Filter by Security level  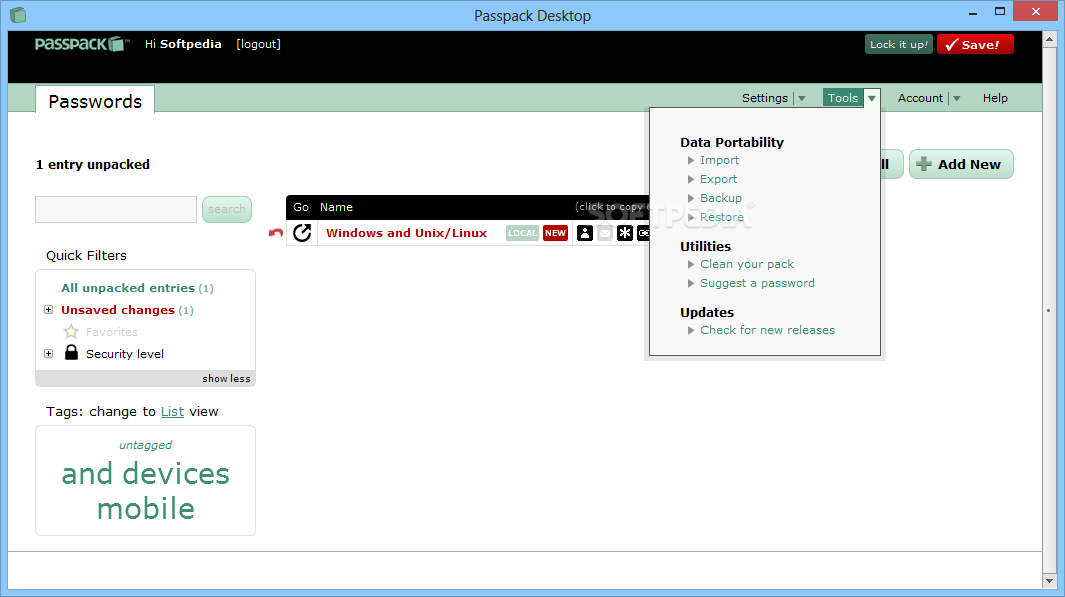(x=125, y=354)
